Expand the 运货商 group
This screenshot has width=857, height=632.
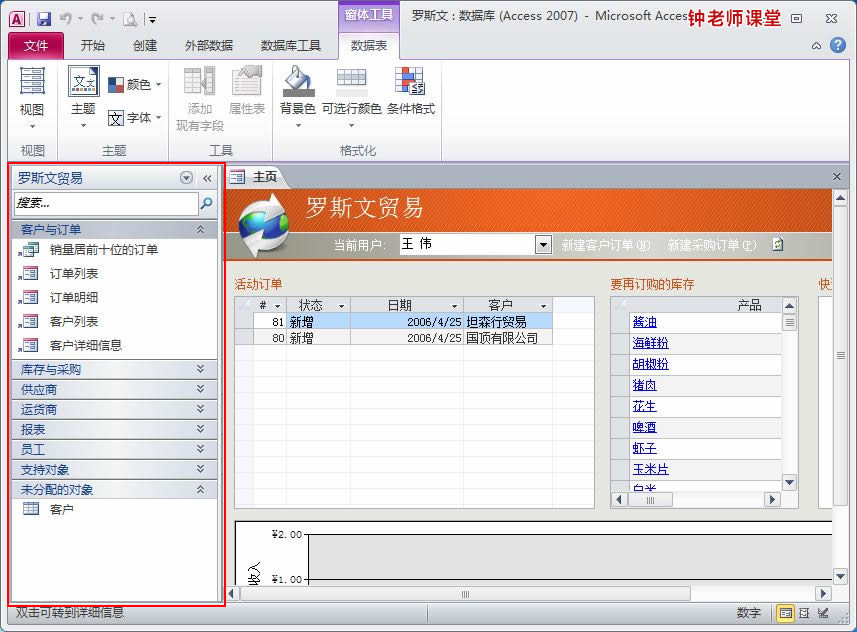pyautogui.click(x=115, y=409)
